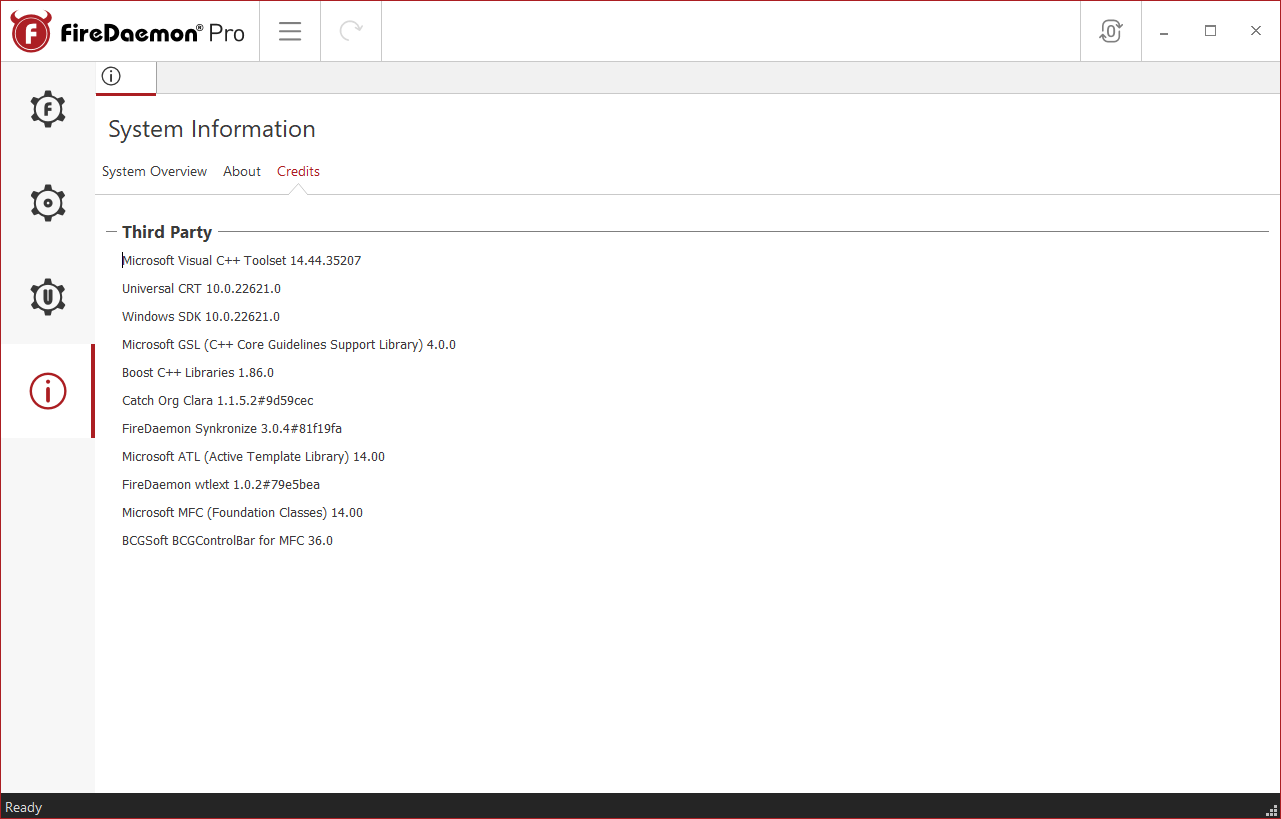Close the FireDaemon Pro window

coord(1256,31)
